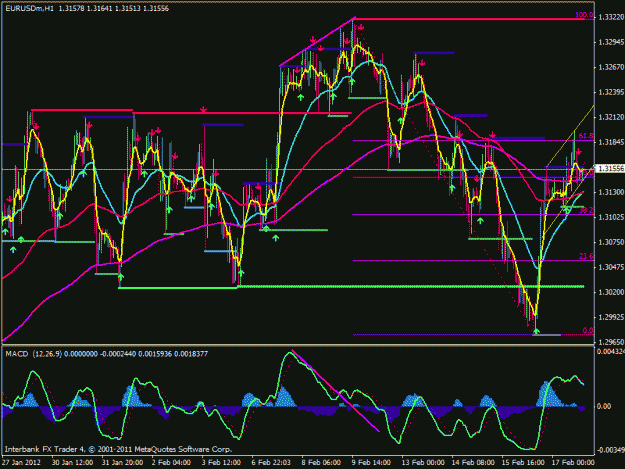Click the 1.32120 price axis label
625x469 pixels.
pos(611,118)
